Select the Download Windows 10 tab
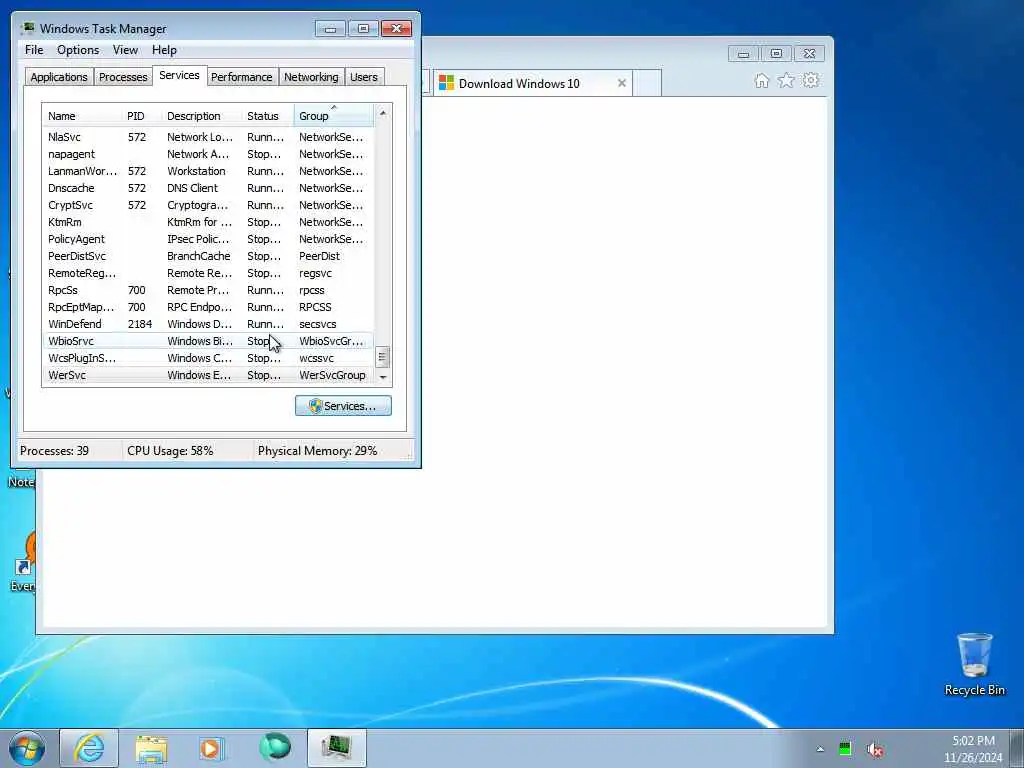 [x=532, y=83]
